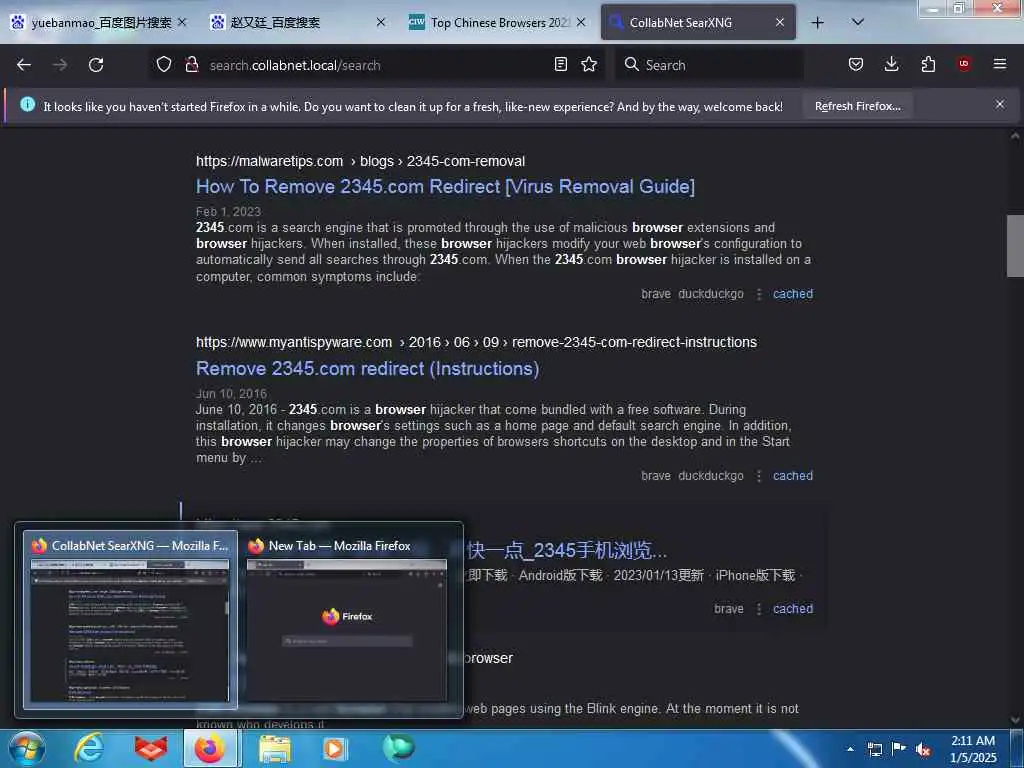Click the muted volume tray icon

[923, 749]
